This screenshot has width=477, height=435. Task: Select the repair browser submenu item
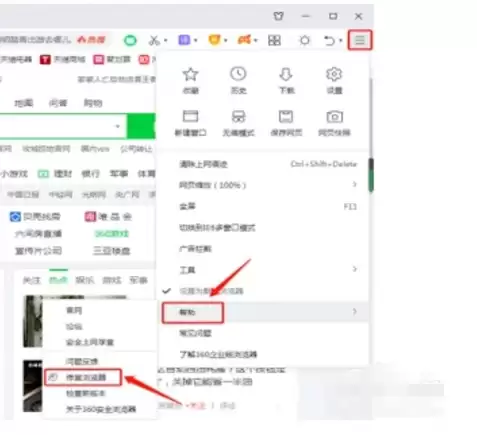(x=83, y=377)
